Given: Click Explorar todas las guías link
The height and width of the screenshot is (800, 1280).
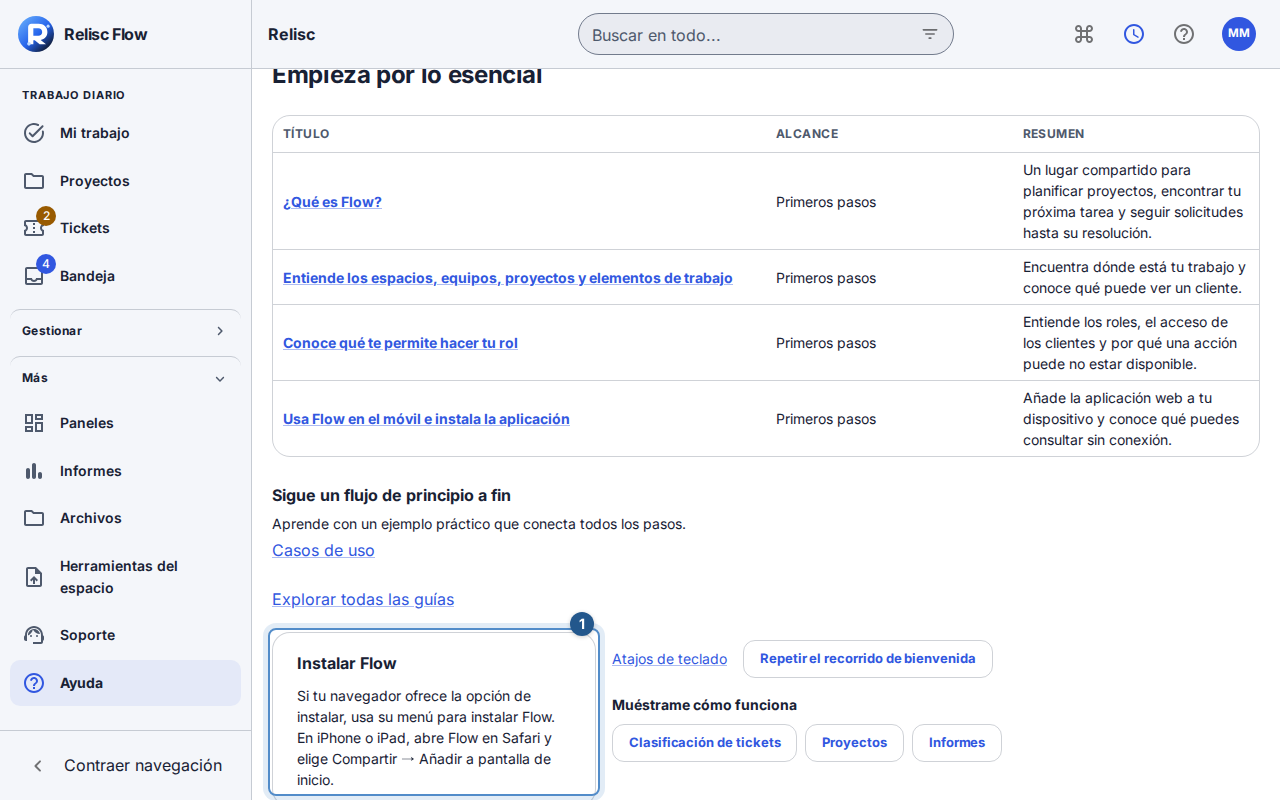Looking at the screenshot, I should pos(363,600).
